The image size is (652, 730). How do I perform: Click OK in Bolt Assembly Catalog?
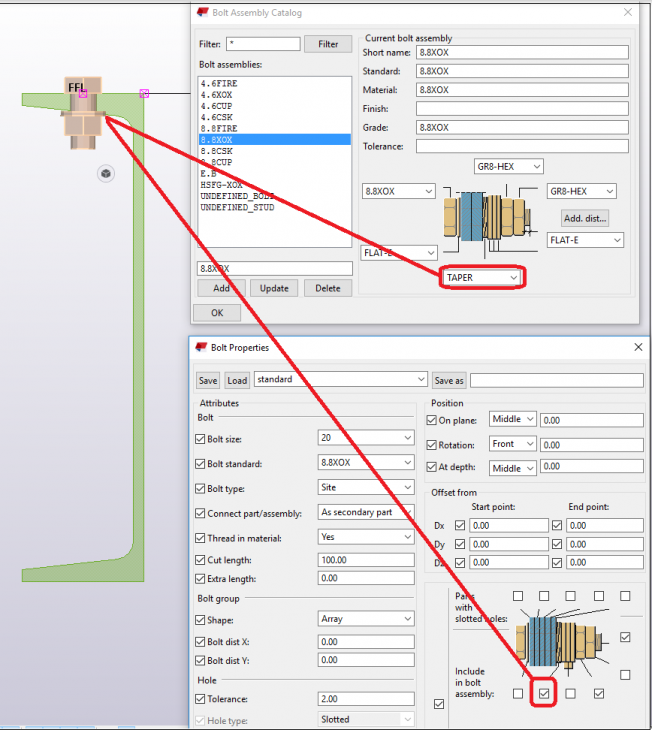pyautogui.click(x=217, y=313)
